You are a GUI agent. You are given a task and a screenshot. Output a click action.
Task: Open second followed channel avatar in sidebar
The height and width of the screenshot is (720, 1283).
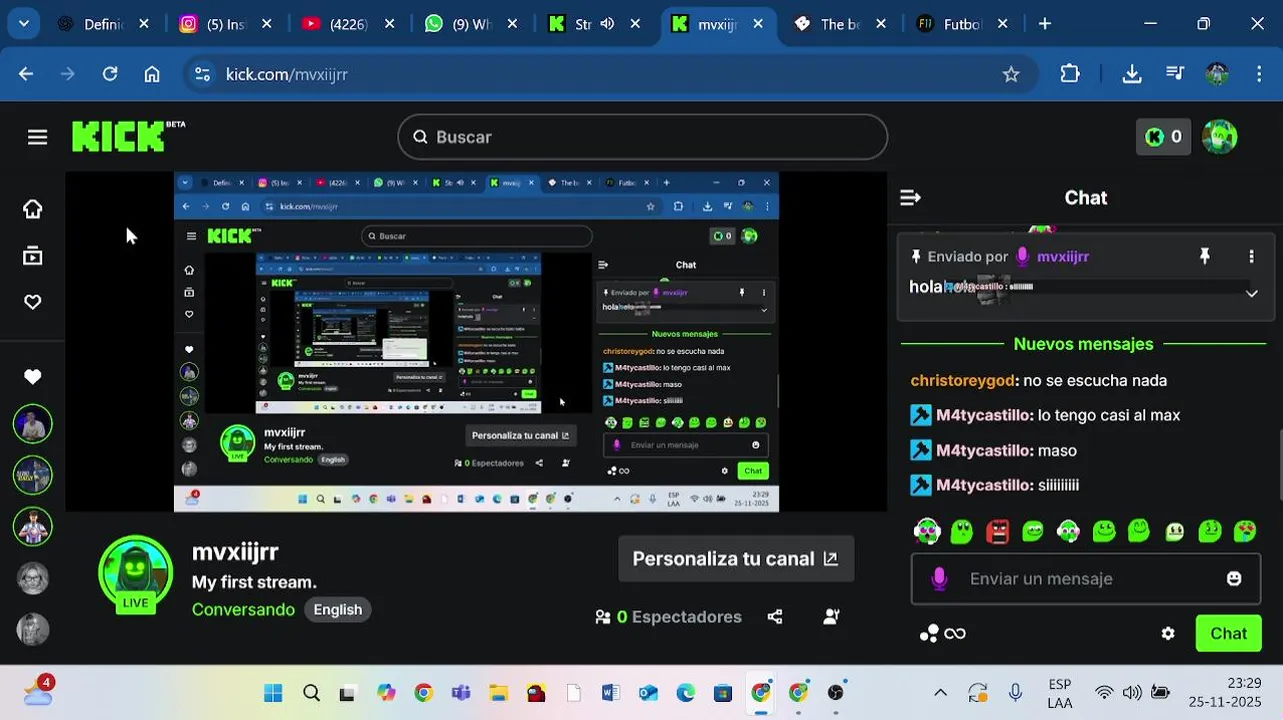click(x=33, y=475)
